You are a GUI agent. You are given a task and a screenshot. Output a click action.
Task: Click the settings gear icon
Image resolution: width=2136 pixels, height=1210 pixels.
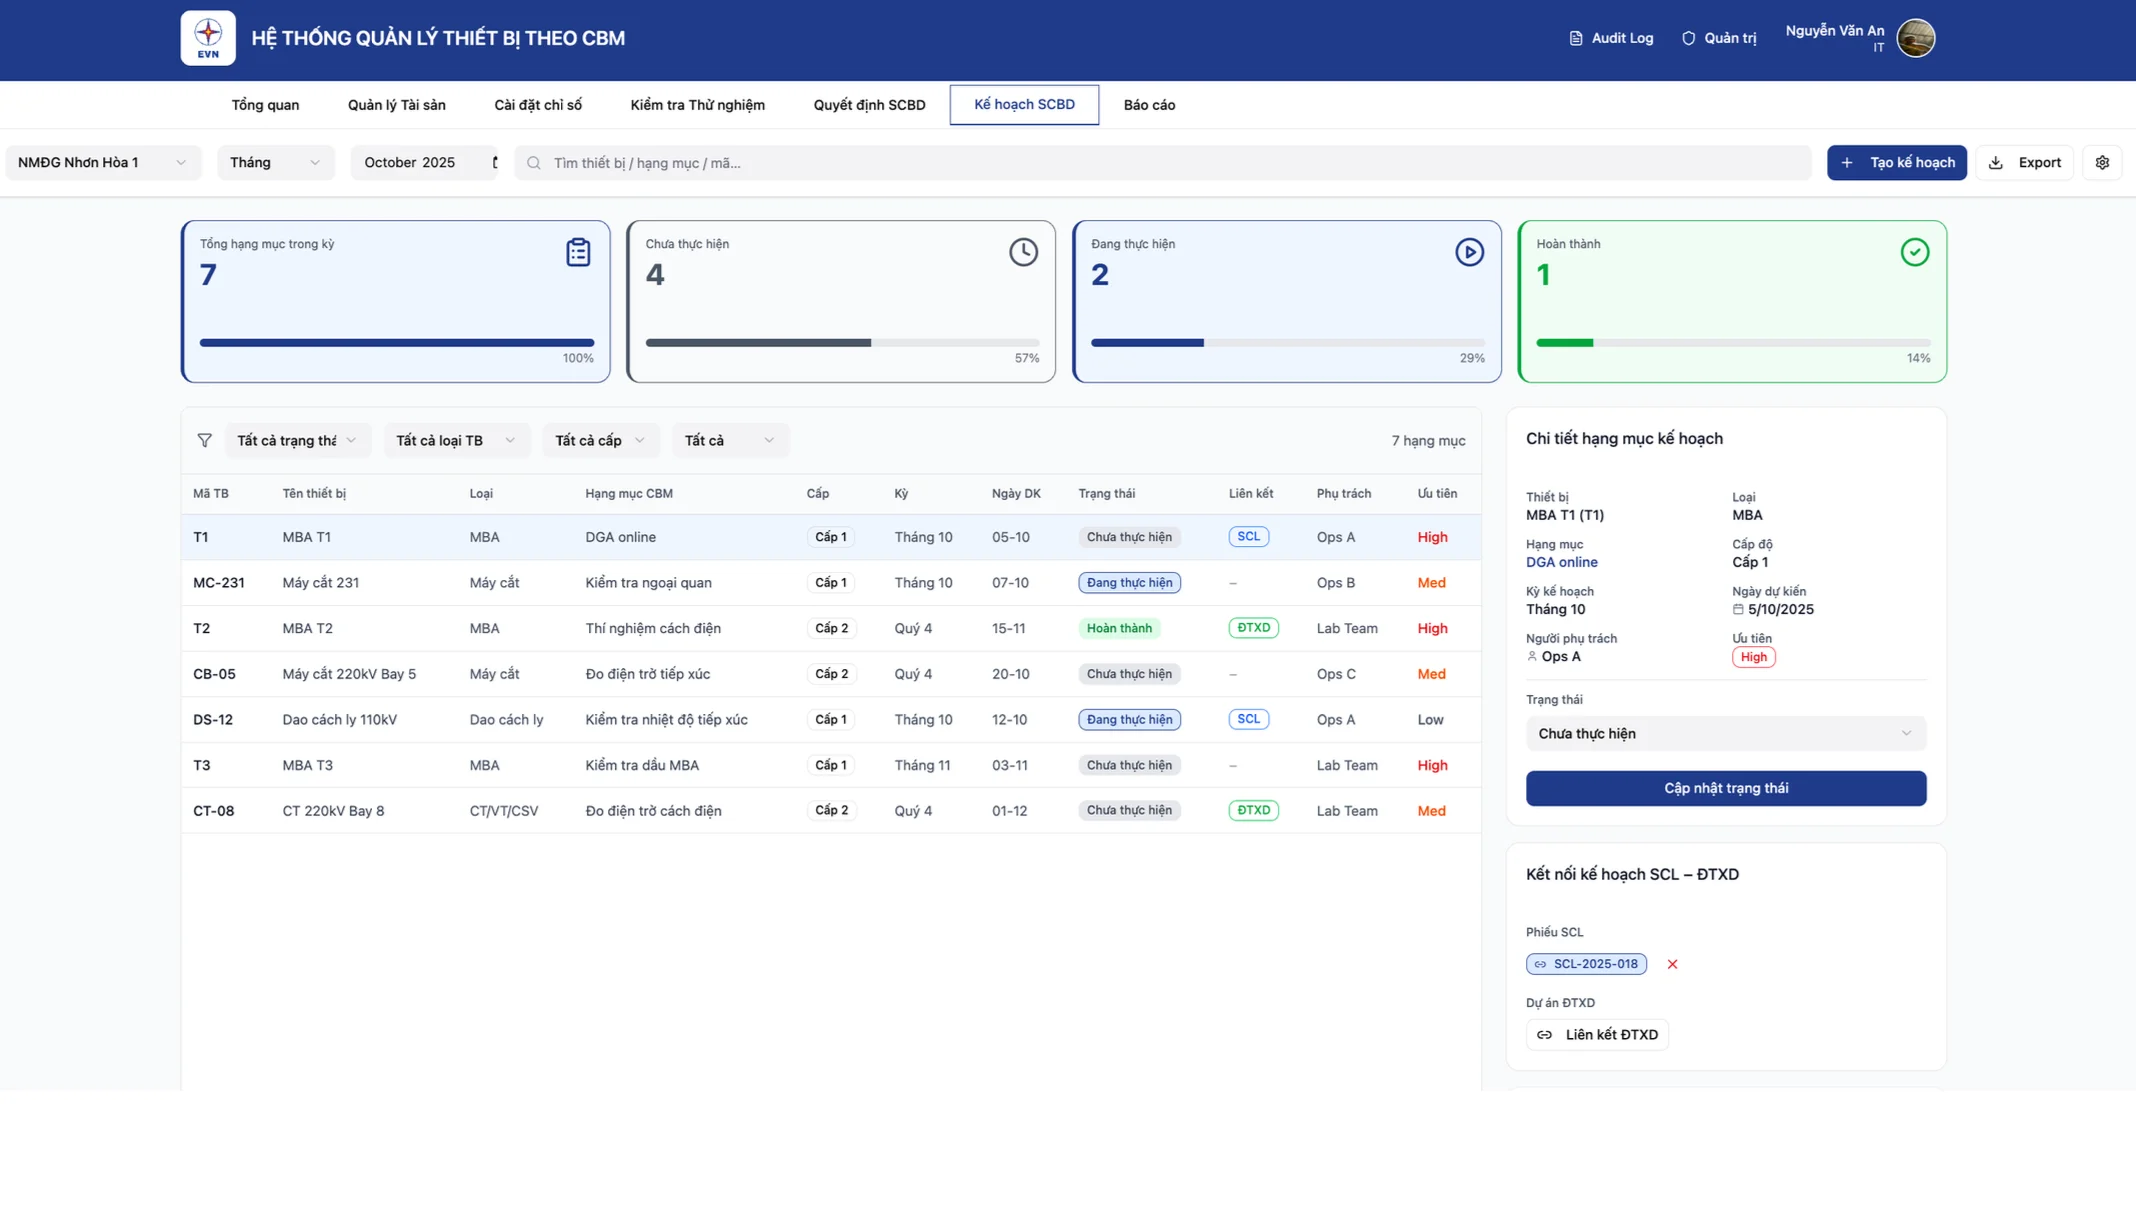point(2102,163)
